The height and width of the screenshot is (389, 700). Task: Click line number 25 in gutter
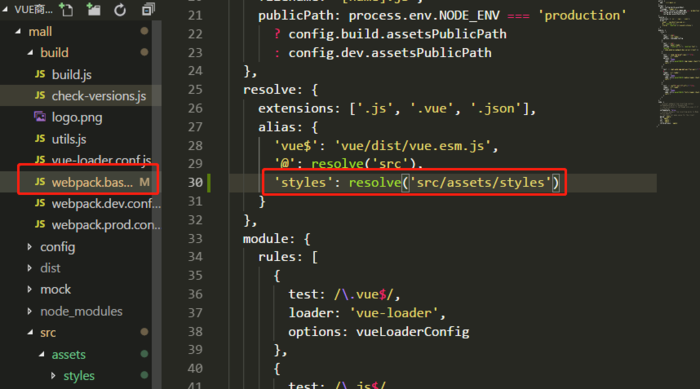pyautogui.click(x=195, y=90)
